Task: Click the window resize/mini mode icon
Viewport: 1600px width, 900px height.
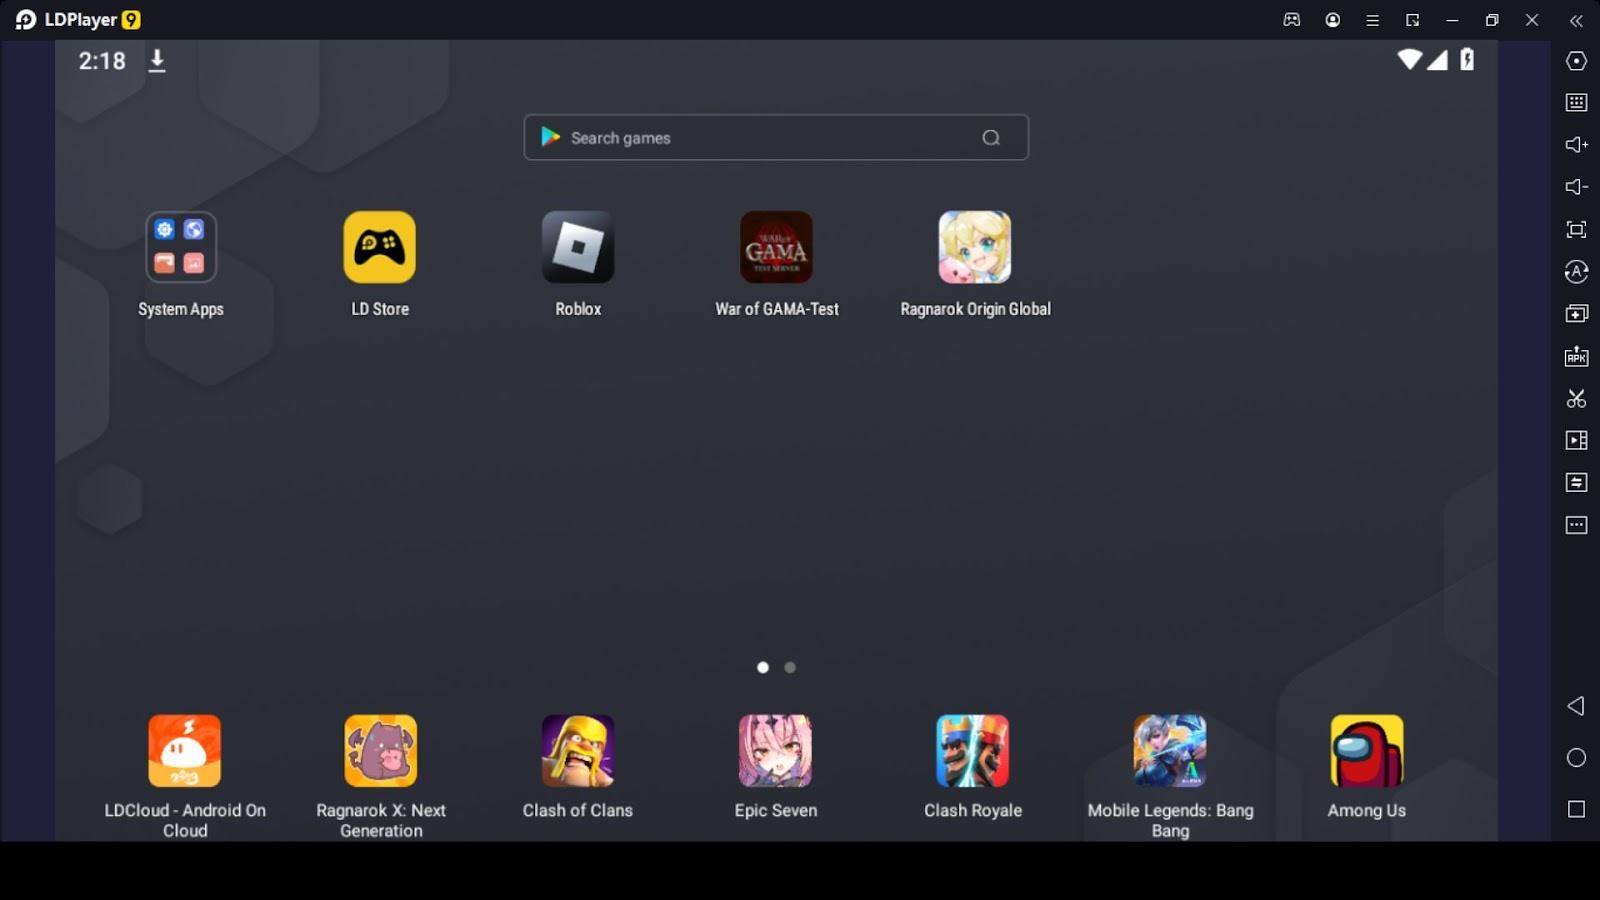Action: pos(1412,20)
